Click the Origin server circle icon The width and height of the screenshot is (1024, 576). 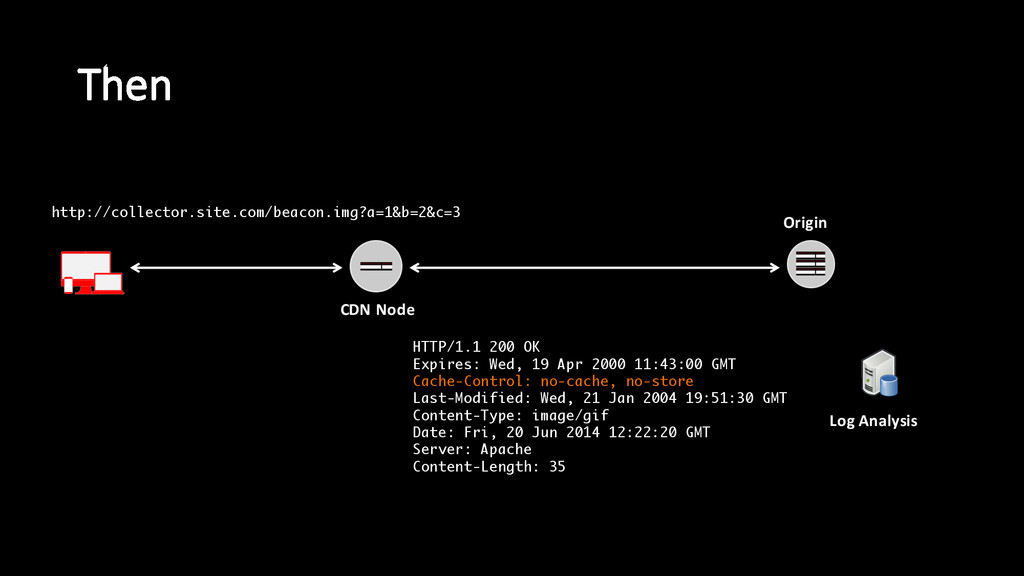(x=811, y=264)
